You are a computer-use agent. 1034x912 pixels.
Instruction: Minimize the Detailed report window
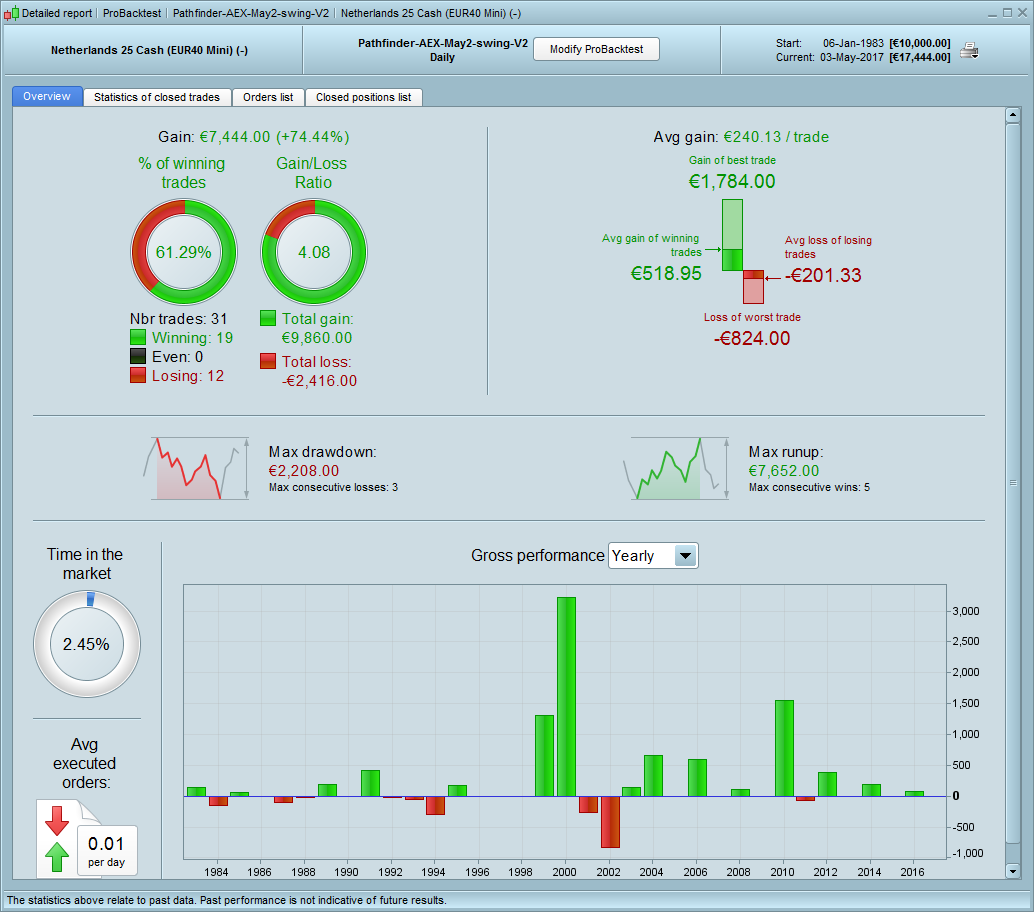[993, 13]
